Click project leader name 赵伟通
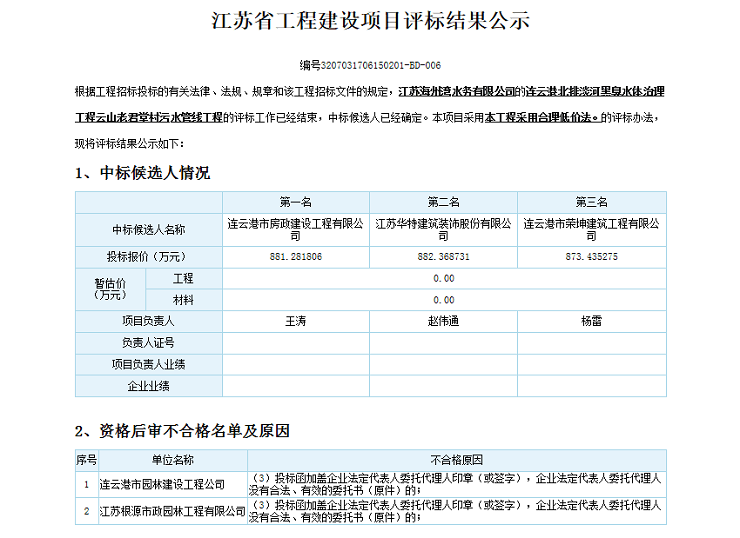 click(444, 321)
